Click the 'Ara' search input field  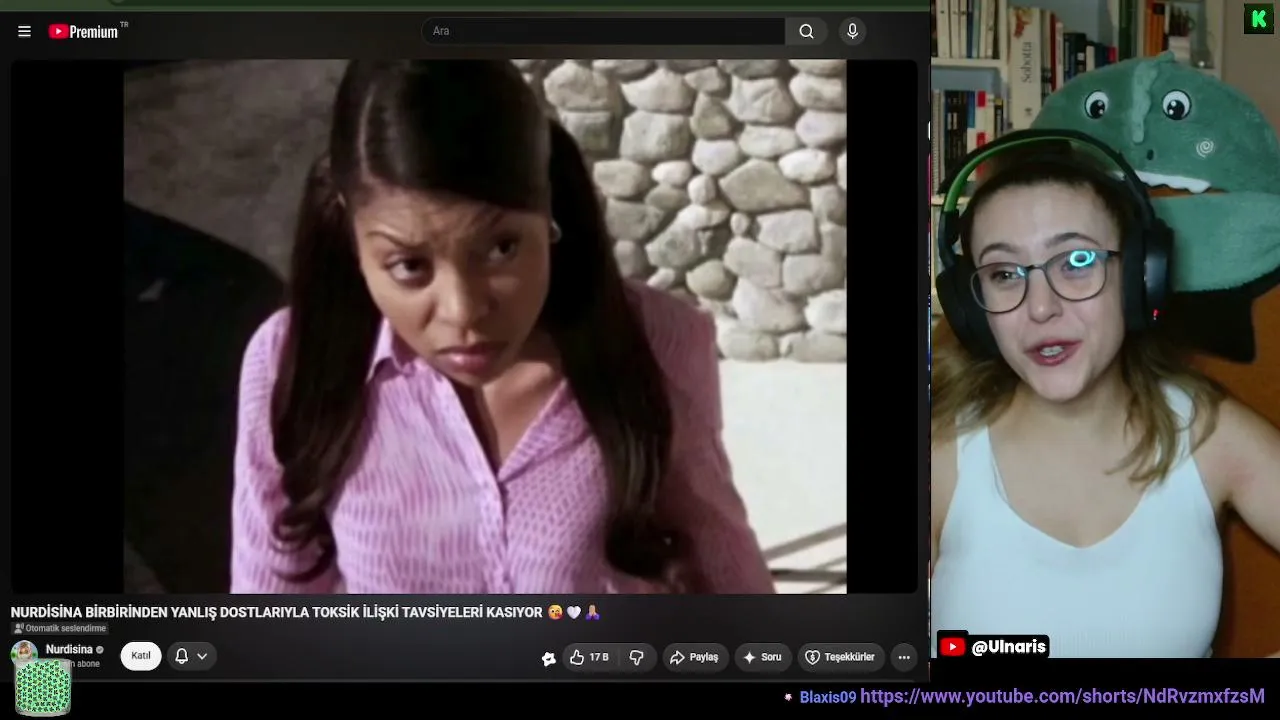(603, 31)
